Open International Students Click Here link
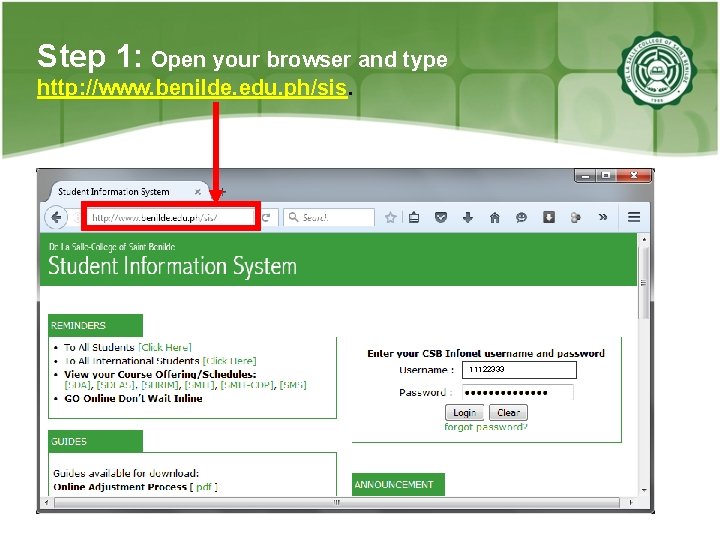This screenshot has height=540, width=720. [230, 361]
